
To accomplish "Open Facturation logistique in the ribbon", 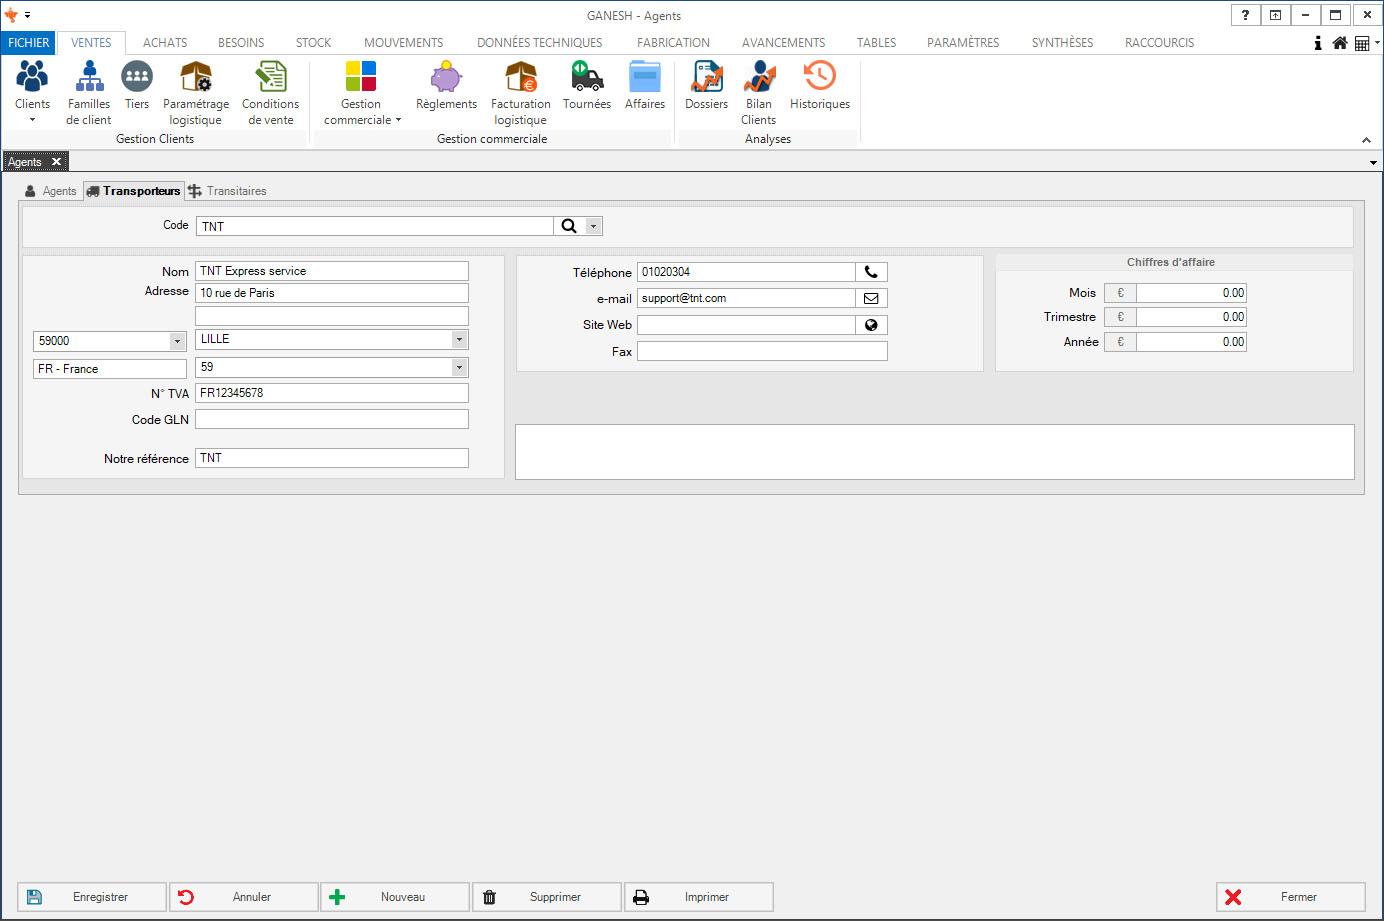I will 520,78.
